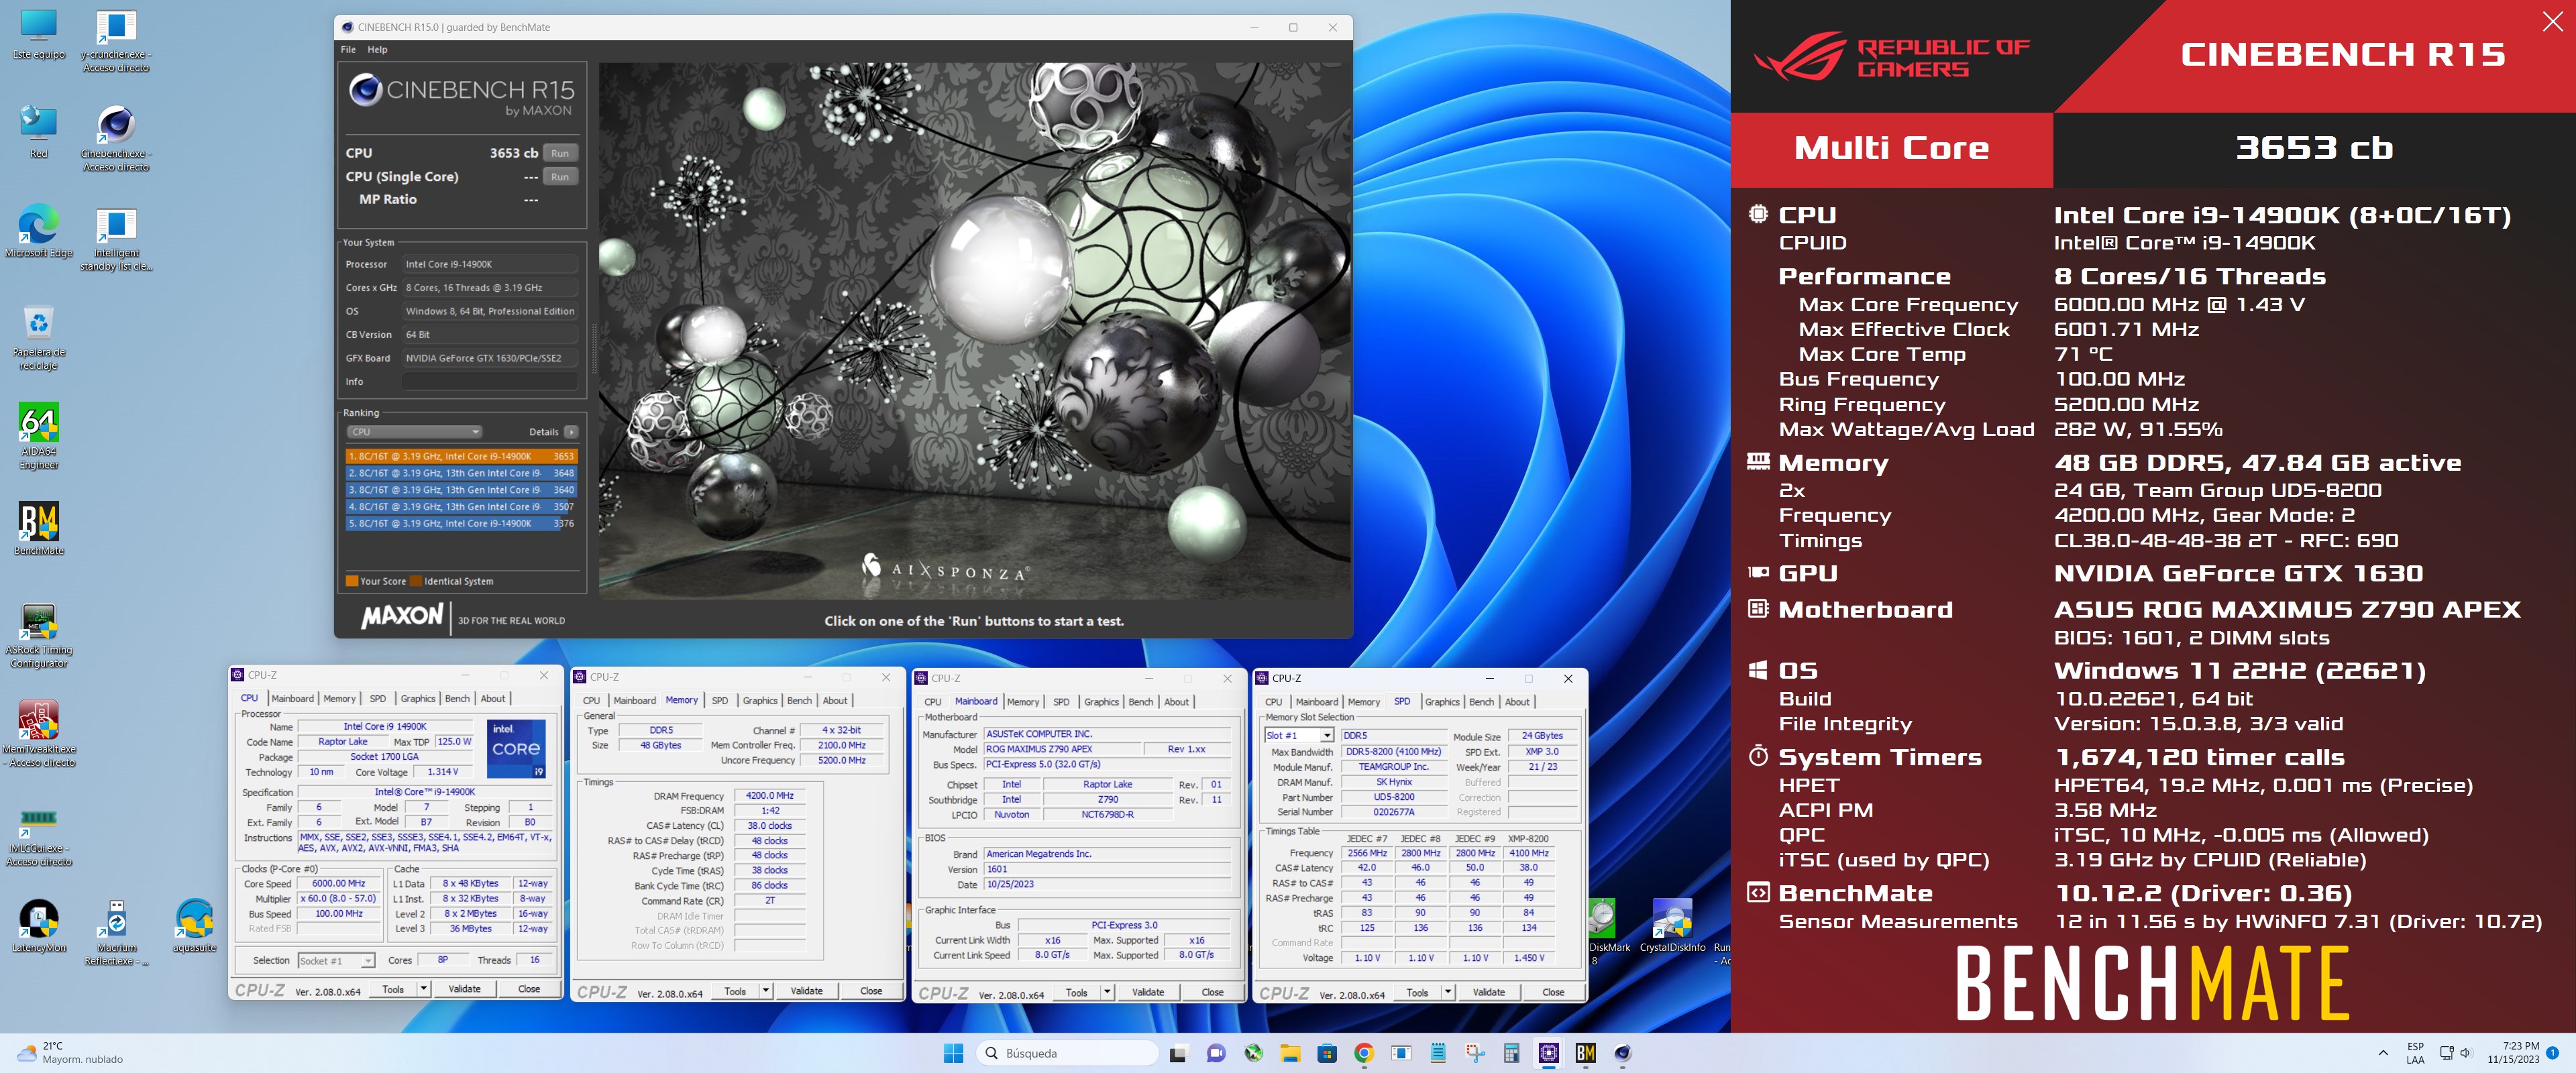
Task: Open Tools dropdown arrow in CPU-Z SPD window
Action: click(x=1448, y=992)
